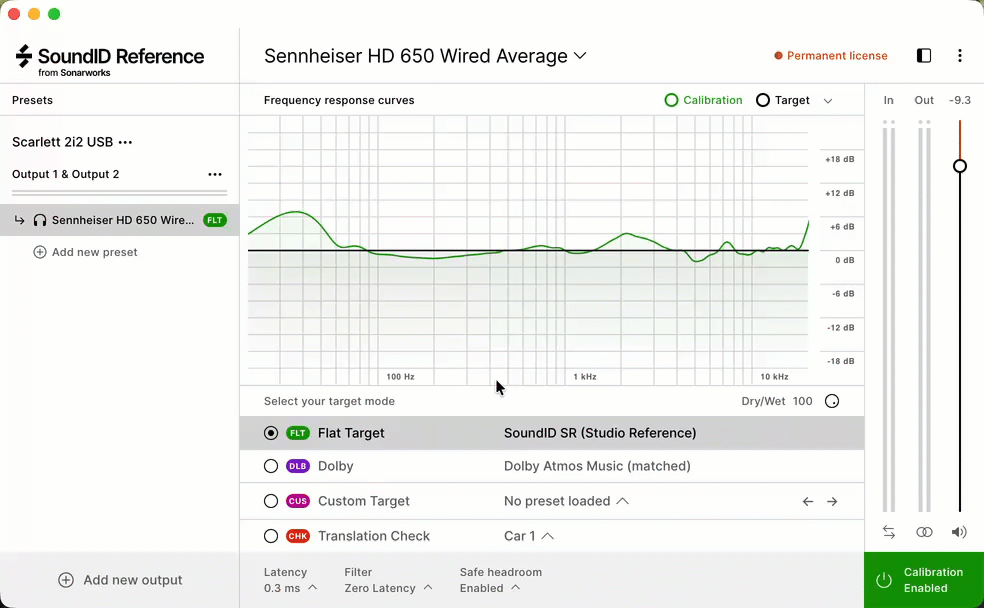
Task: Adjust the Dry/Wet knob
Action: pyautogui.click(x=832, y=401)
